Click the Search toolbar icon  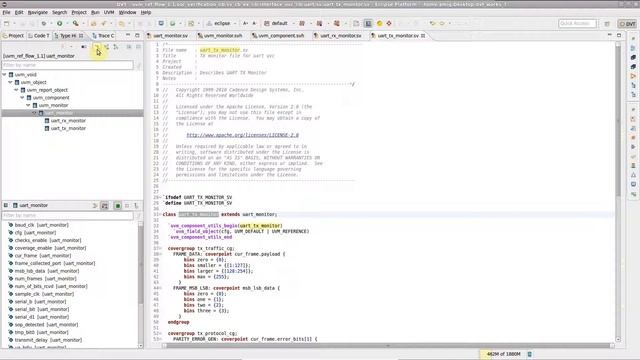click(x=76, y=24)
